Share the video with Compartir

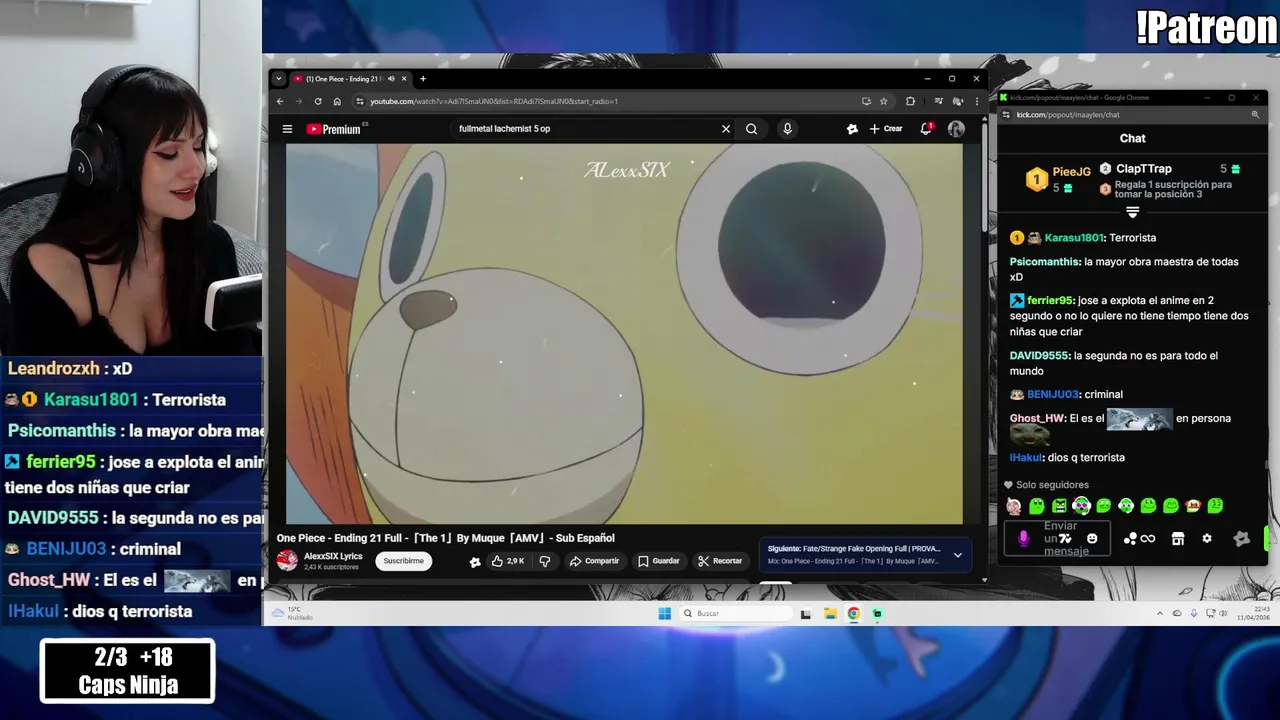click(594, 561)
